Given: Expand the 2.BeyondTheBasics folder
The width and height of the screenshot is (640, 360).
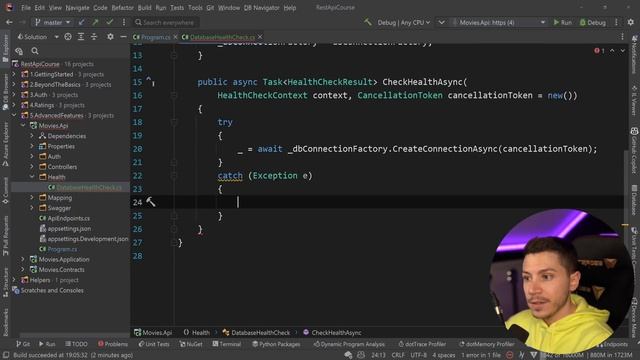Looking at the screenshot, I should click(14, 84).
